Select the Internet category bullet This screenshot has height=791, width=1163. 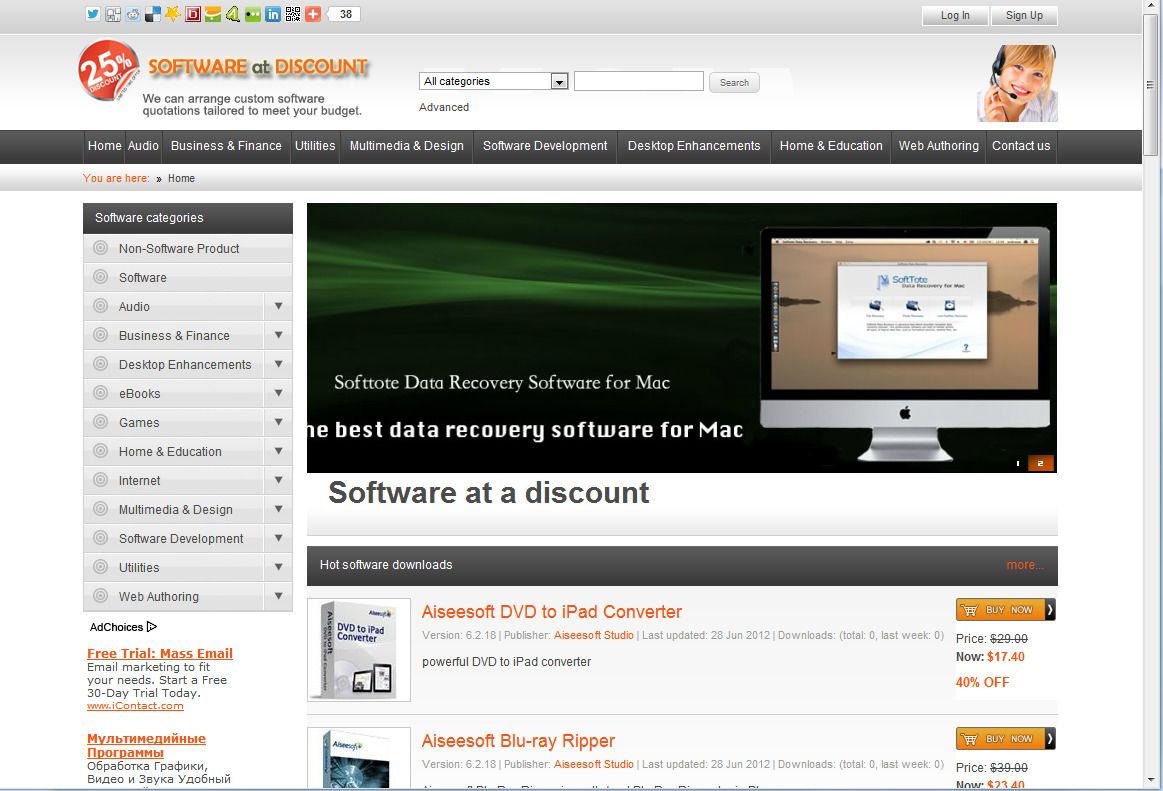tap(101, 480)
